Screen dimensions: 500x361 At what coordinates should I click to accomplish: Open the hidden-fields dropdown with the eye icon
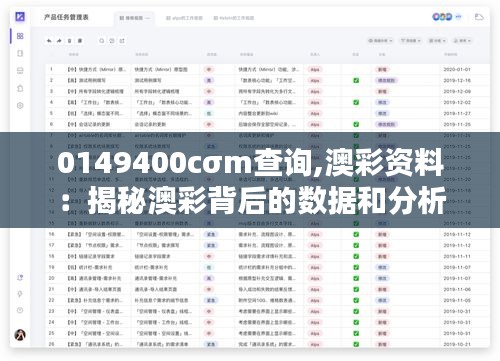tap(380, 41)
